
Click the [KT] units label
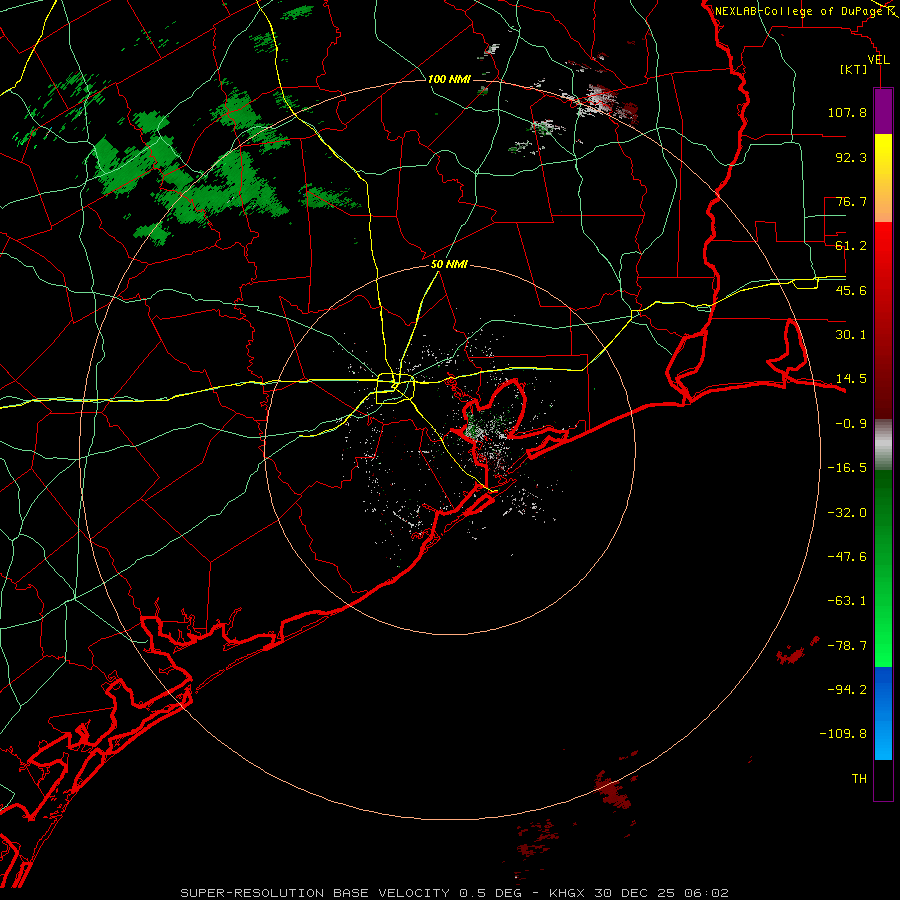coord(853,69)
